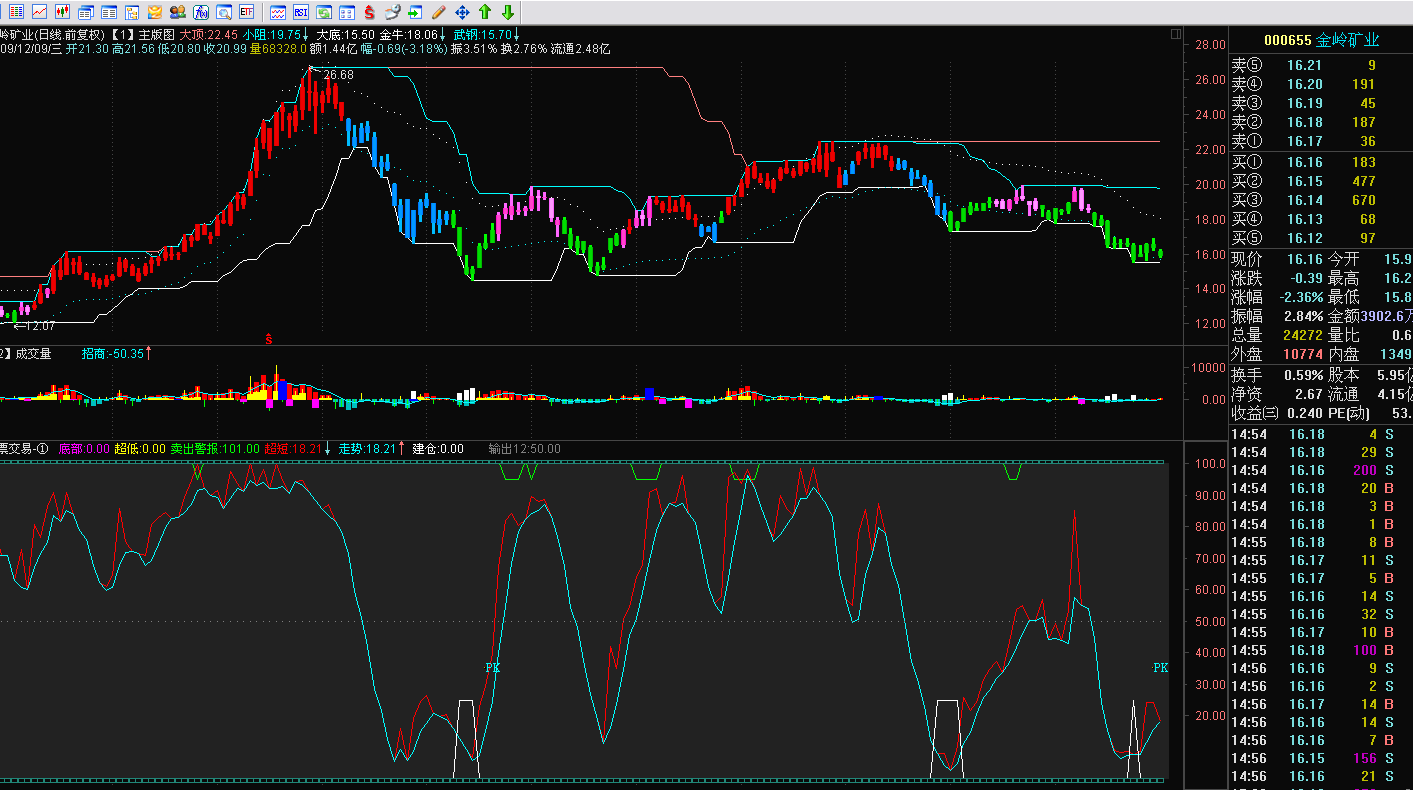Click the 大顶 22.45 indicator value
This screenshot has height=790, width=1413.
pyautogui.click(x=208, y=34)
